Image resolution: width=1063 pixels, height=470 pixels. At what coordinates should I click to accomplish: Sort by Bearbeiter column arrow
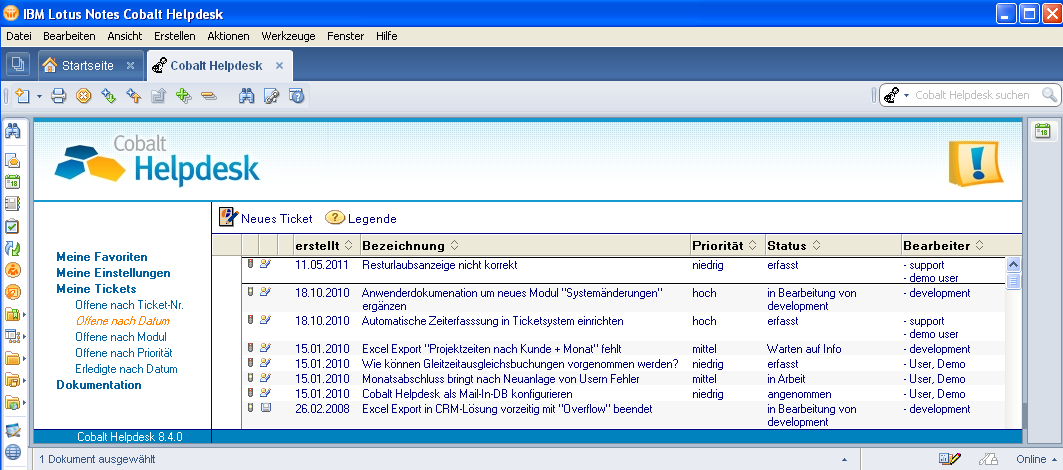point(980,246)
